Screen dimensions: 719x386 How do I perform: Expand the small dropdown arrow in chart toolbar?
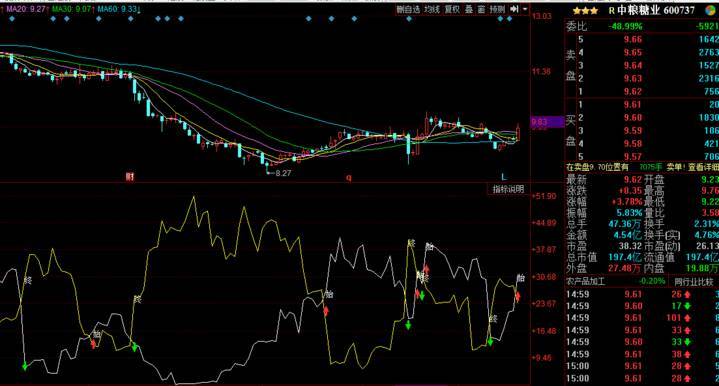click(525, 9)
